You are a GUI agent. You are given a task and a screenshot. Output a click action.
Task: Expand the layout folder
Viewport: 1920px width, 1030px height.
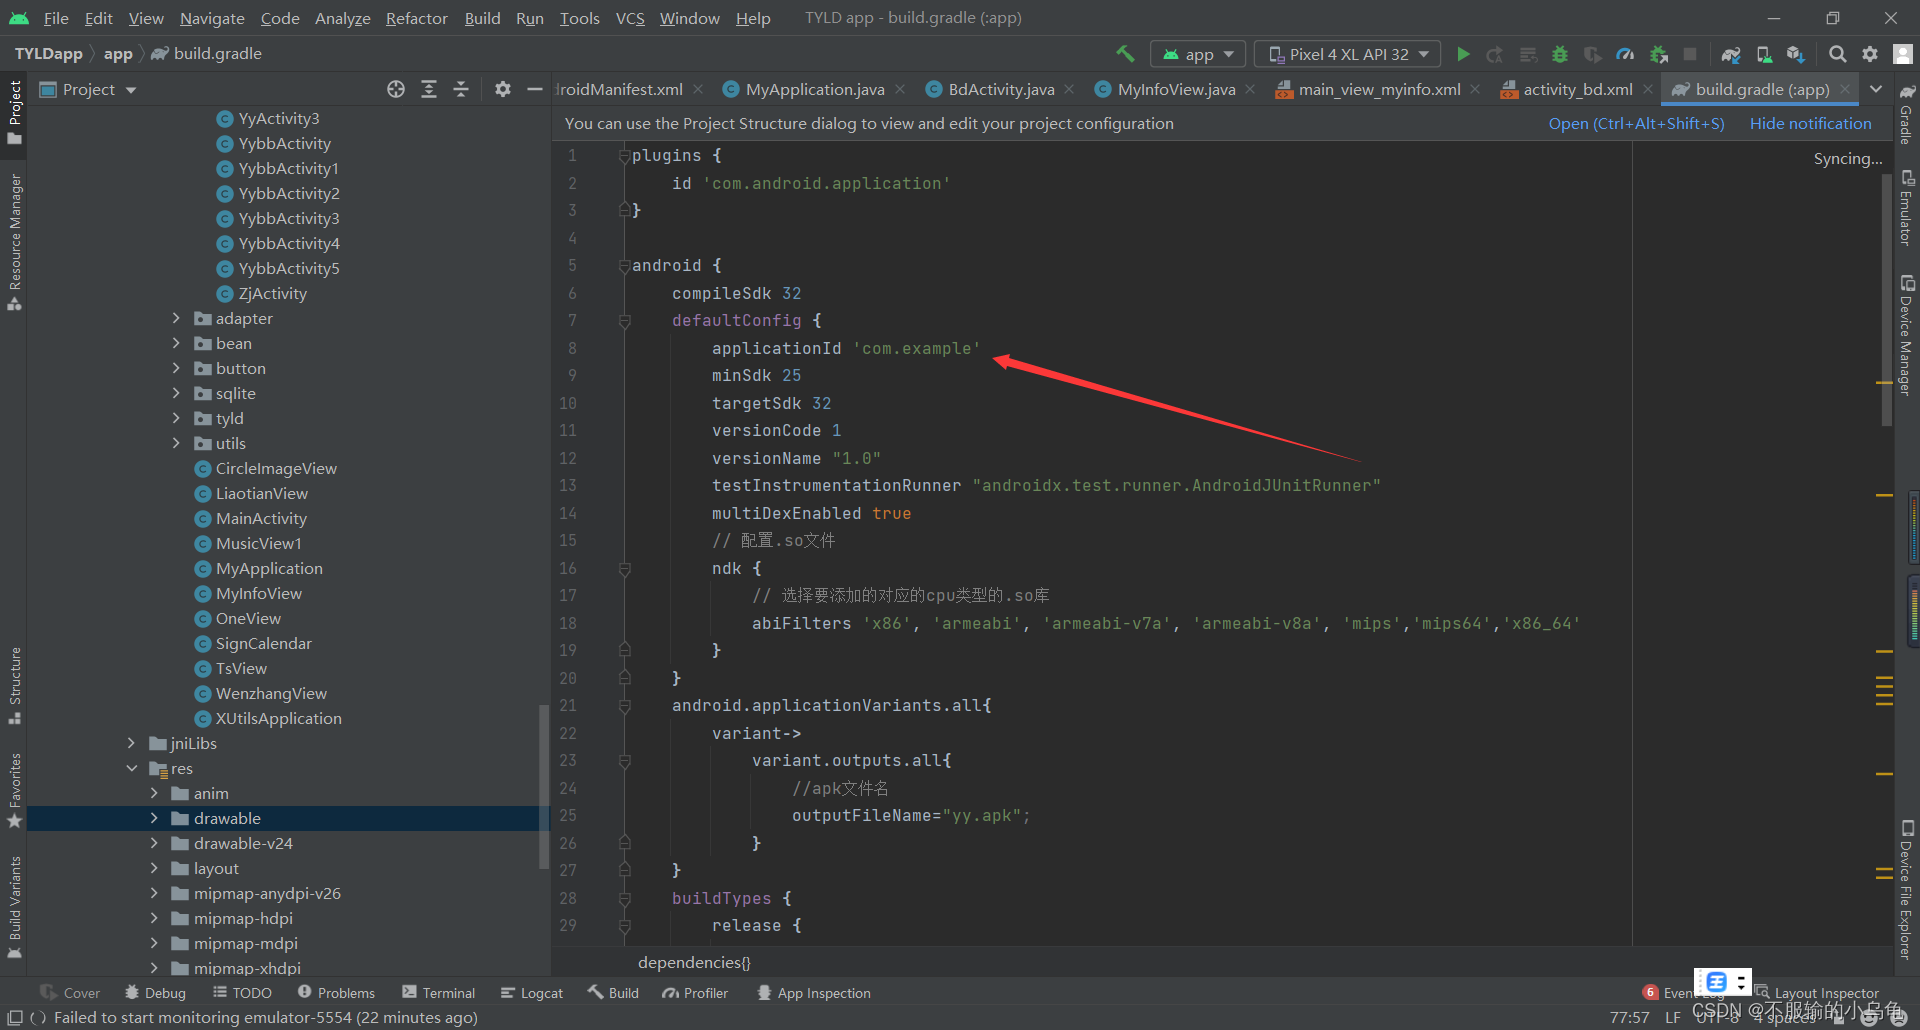(x=154, y=868)
